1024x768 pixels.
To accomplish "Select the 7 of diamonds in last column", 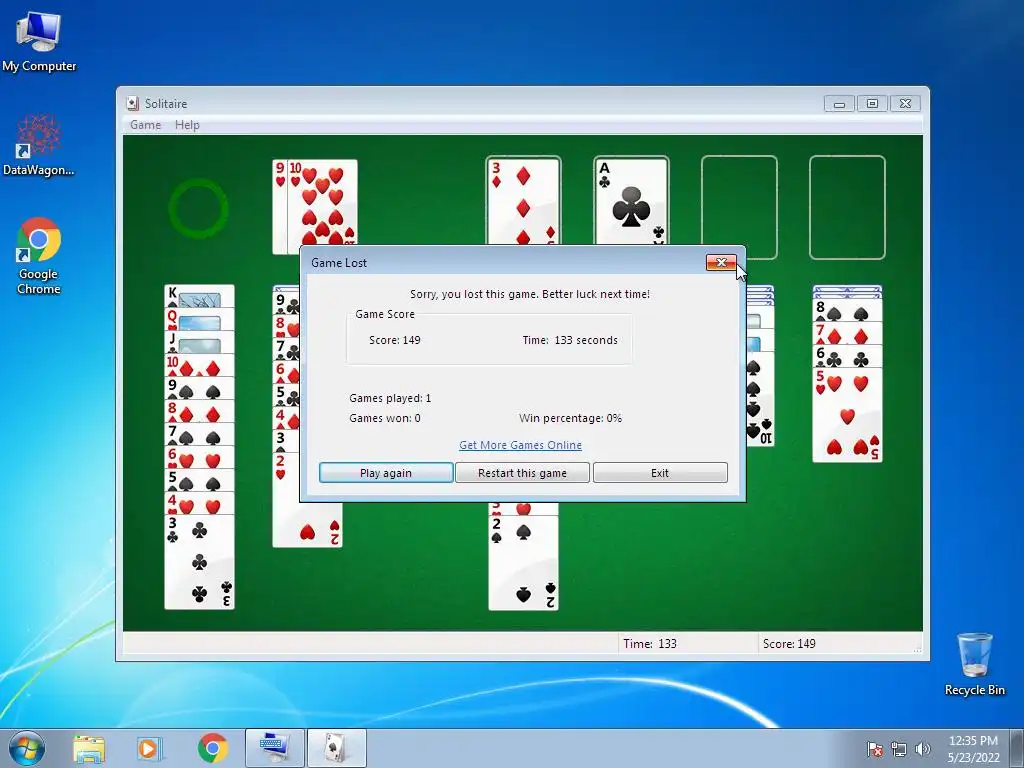I will [x=847, y=334].
